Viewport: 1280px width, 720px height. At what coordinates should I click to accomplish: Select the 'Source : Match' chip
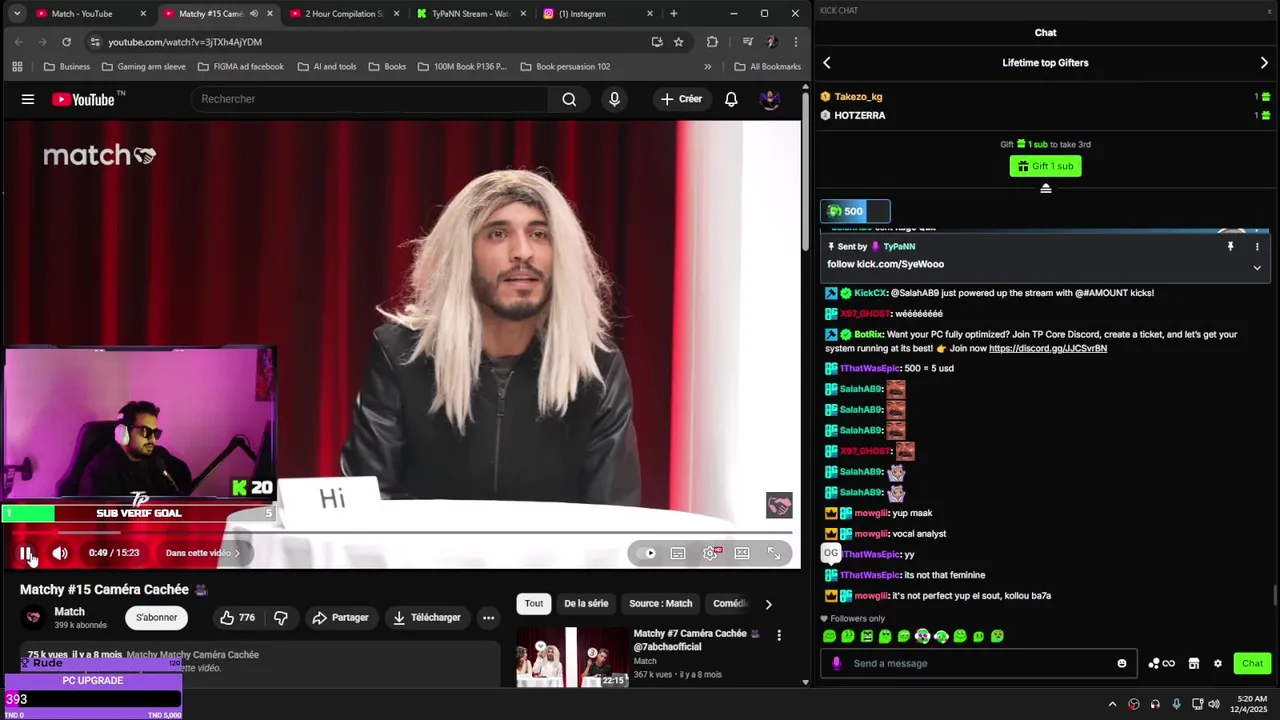(x=660, y=604)
